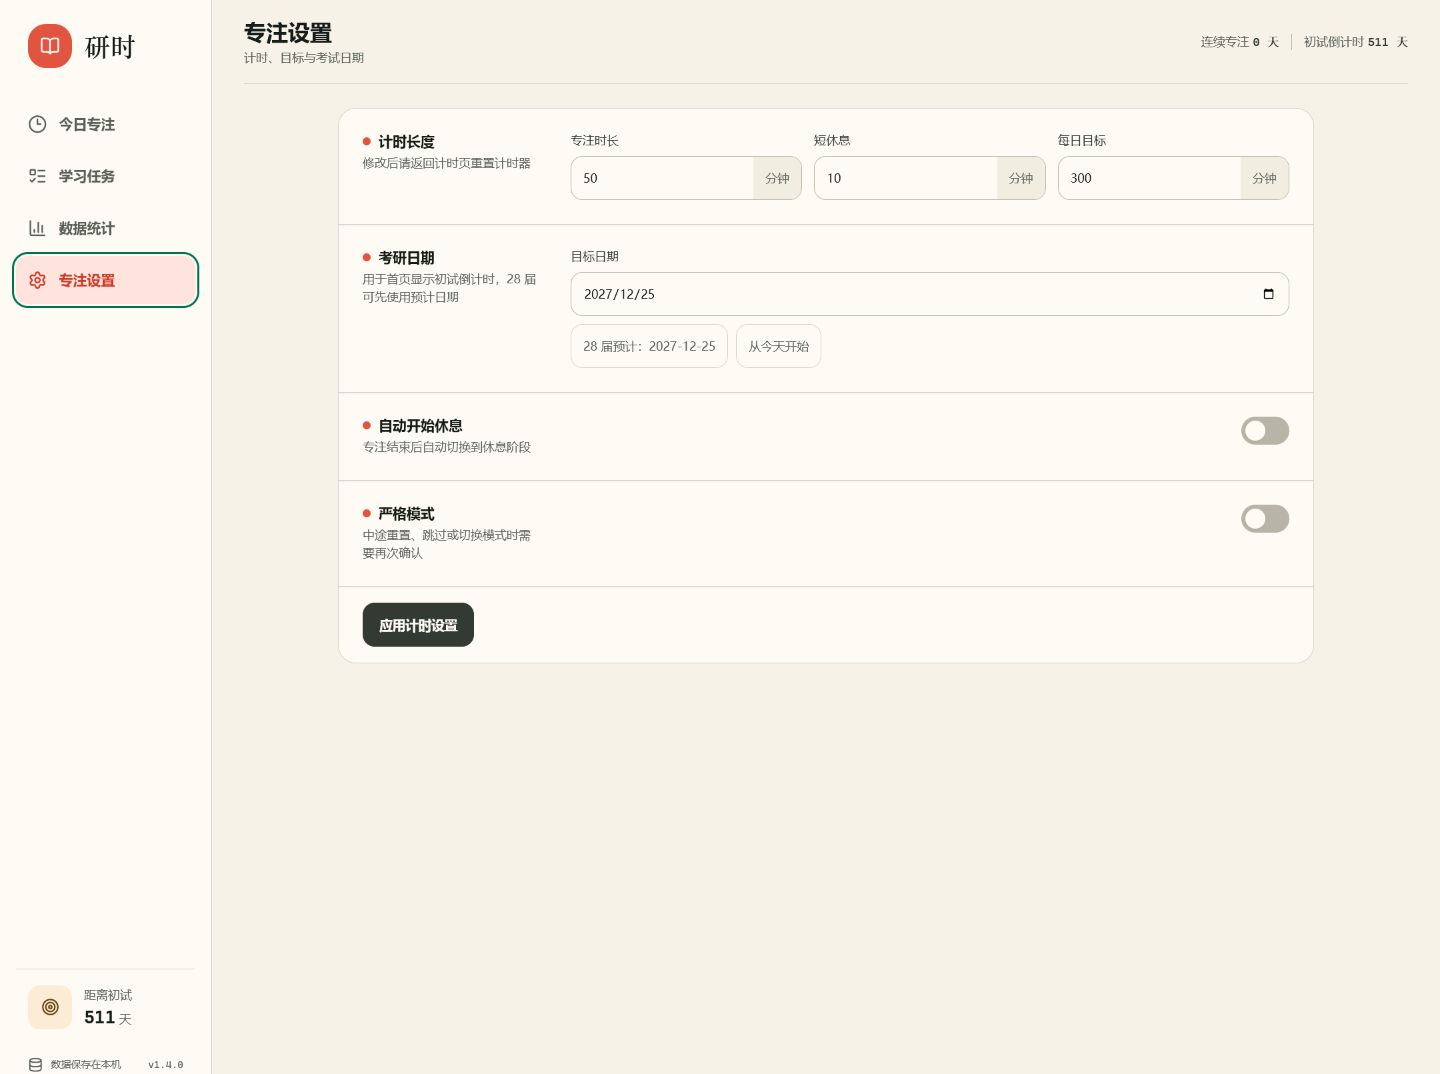Click the 研时 book logo icon
This screenshot has width=1440, height=1074.
(x=50, y=46)
